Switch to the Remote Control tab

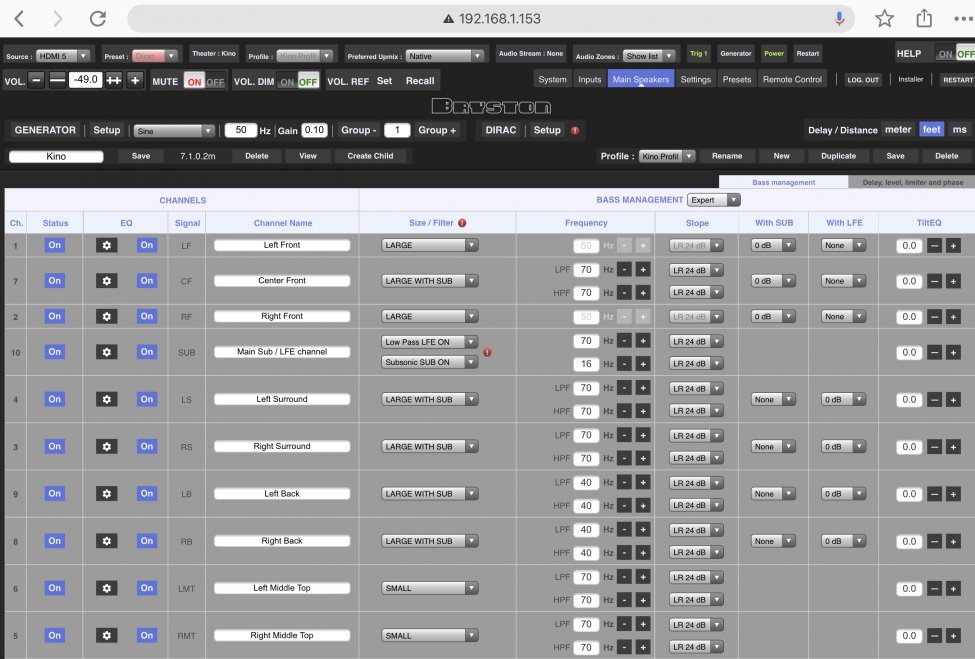click(792, 80)
